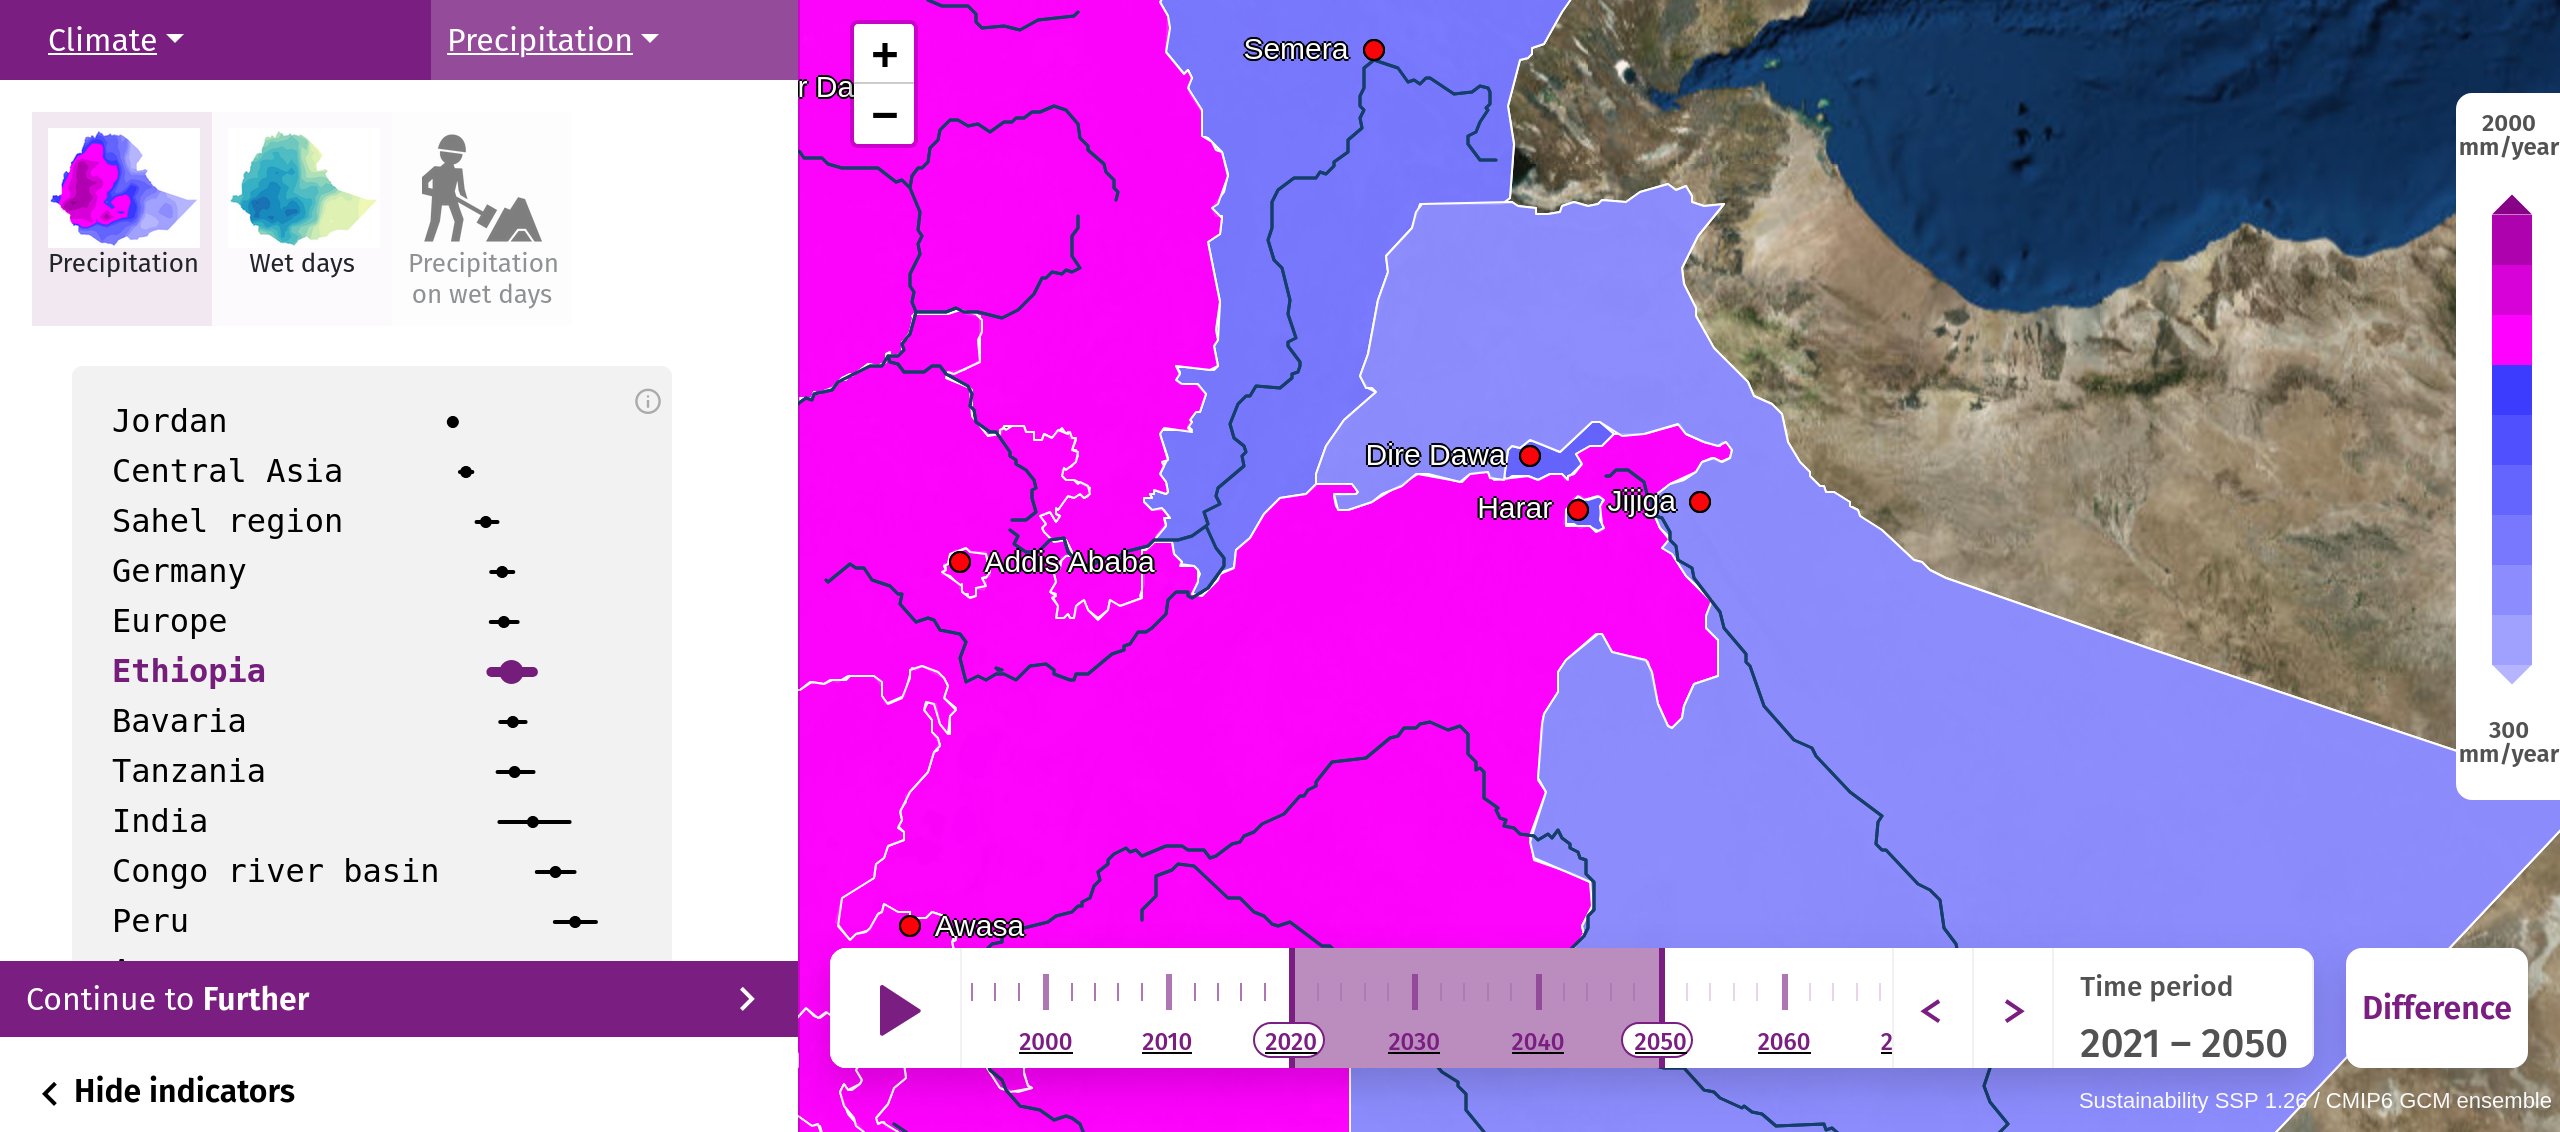Open the Precipitation dropdown menu
Screen dimensions: 2560x1132
point(552,40)
